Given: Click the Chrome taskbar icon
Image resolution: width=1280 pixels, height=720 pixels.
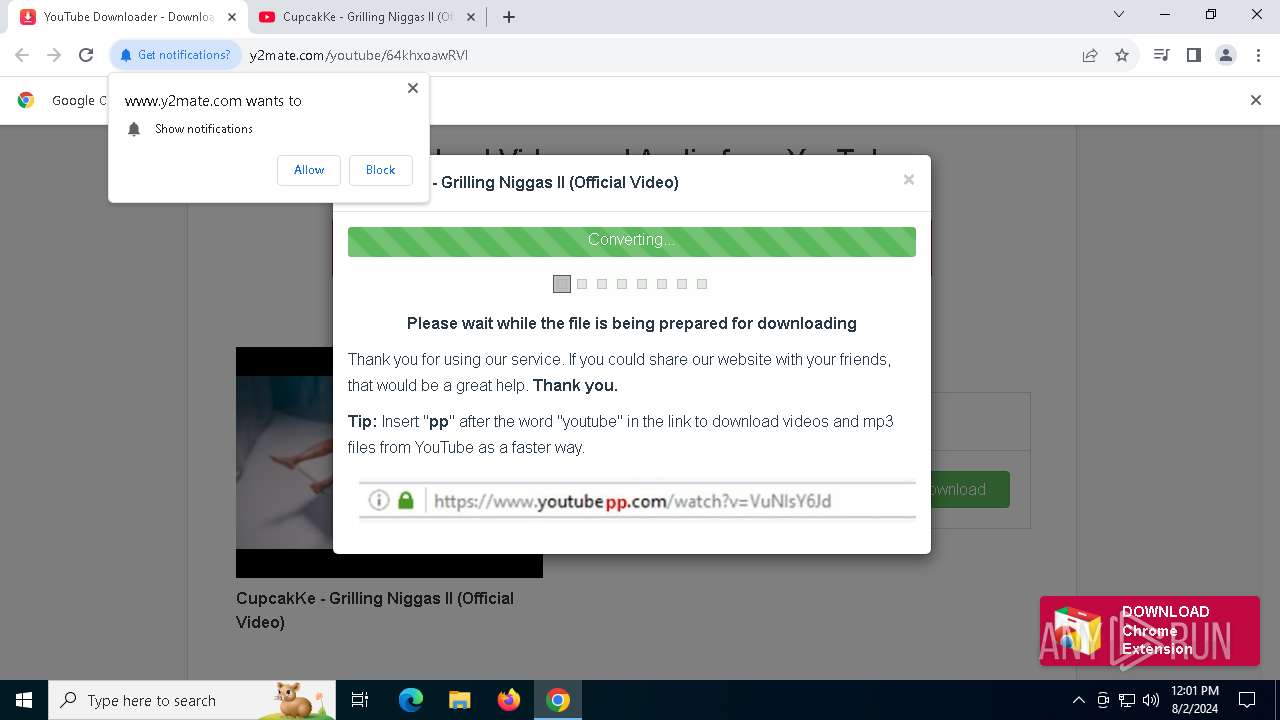Looking at the screenshot, I should pyautogui.click(x=558, y=700).
